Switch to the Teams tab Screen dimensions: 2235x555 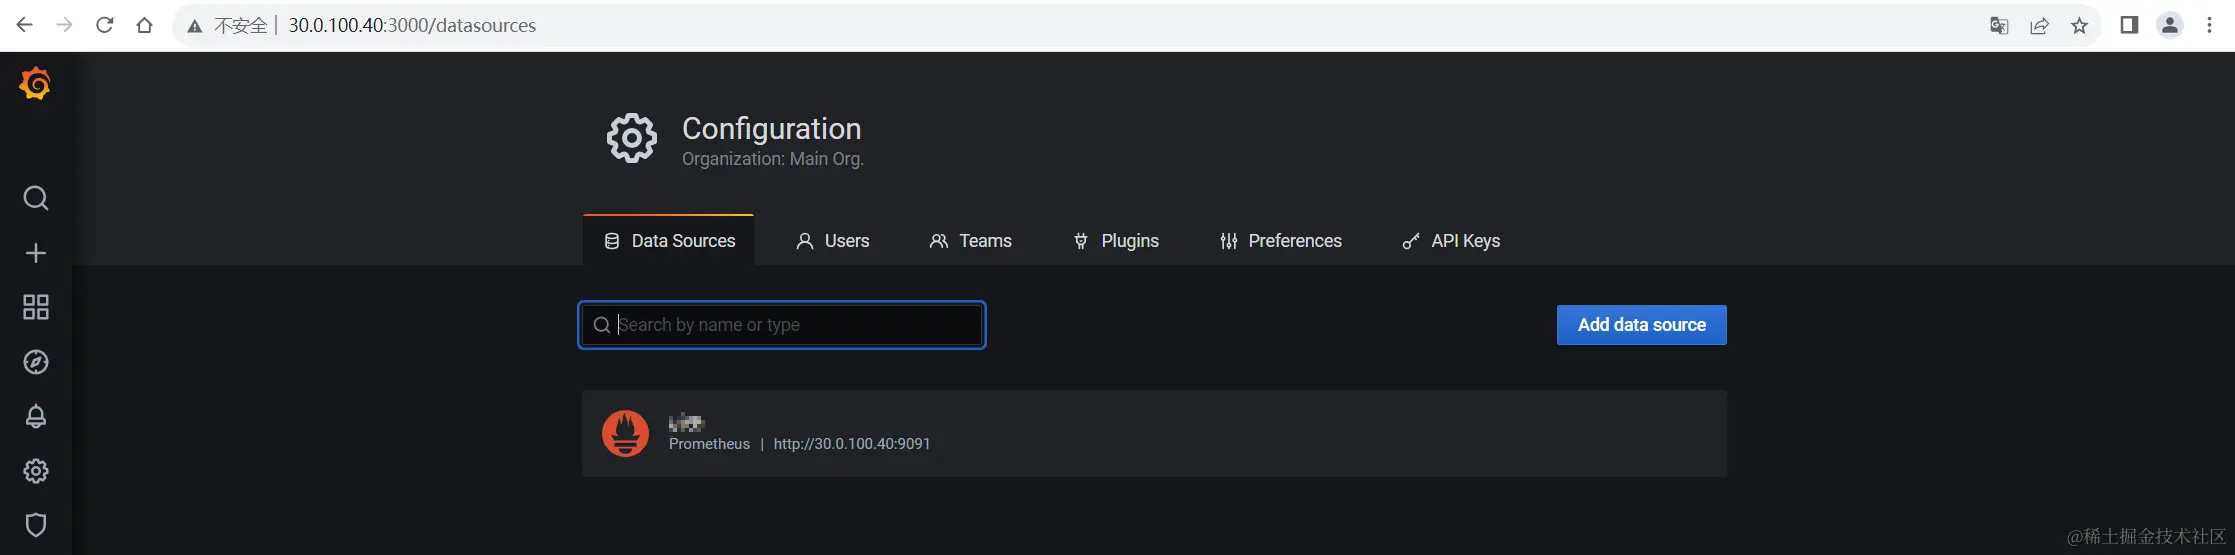click(970, 241)
